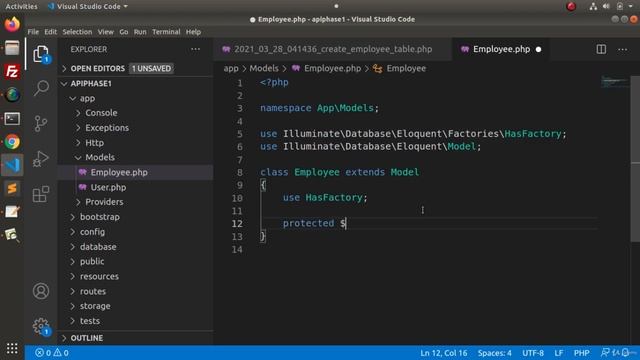Open the Manage gear icon
Image resolution: width=640 pixels, height=360 pixels.
pyautogui.click(x=41, y=326)
